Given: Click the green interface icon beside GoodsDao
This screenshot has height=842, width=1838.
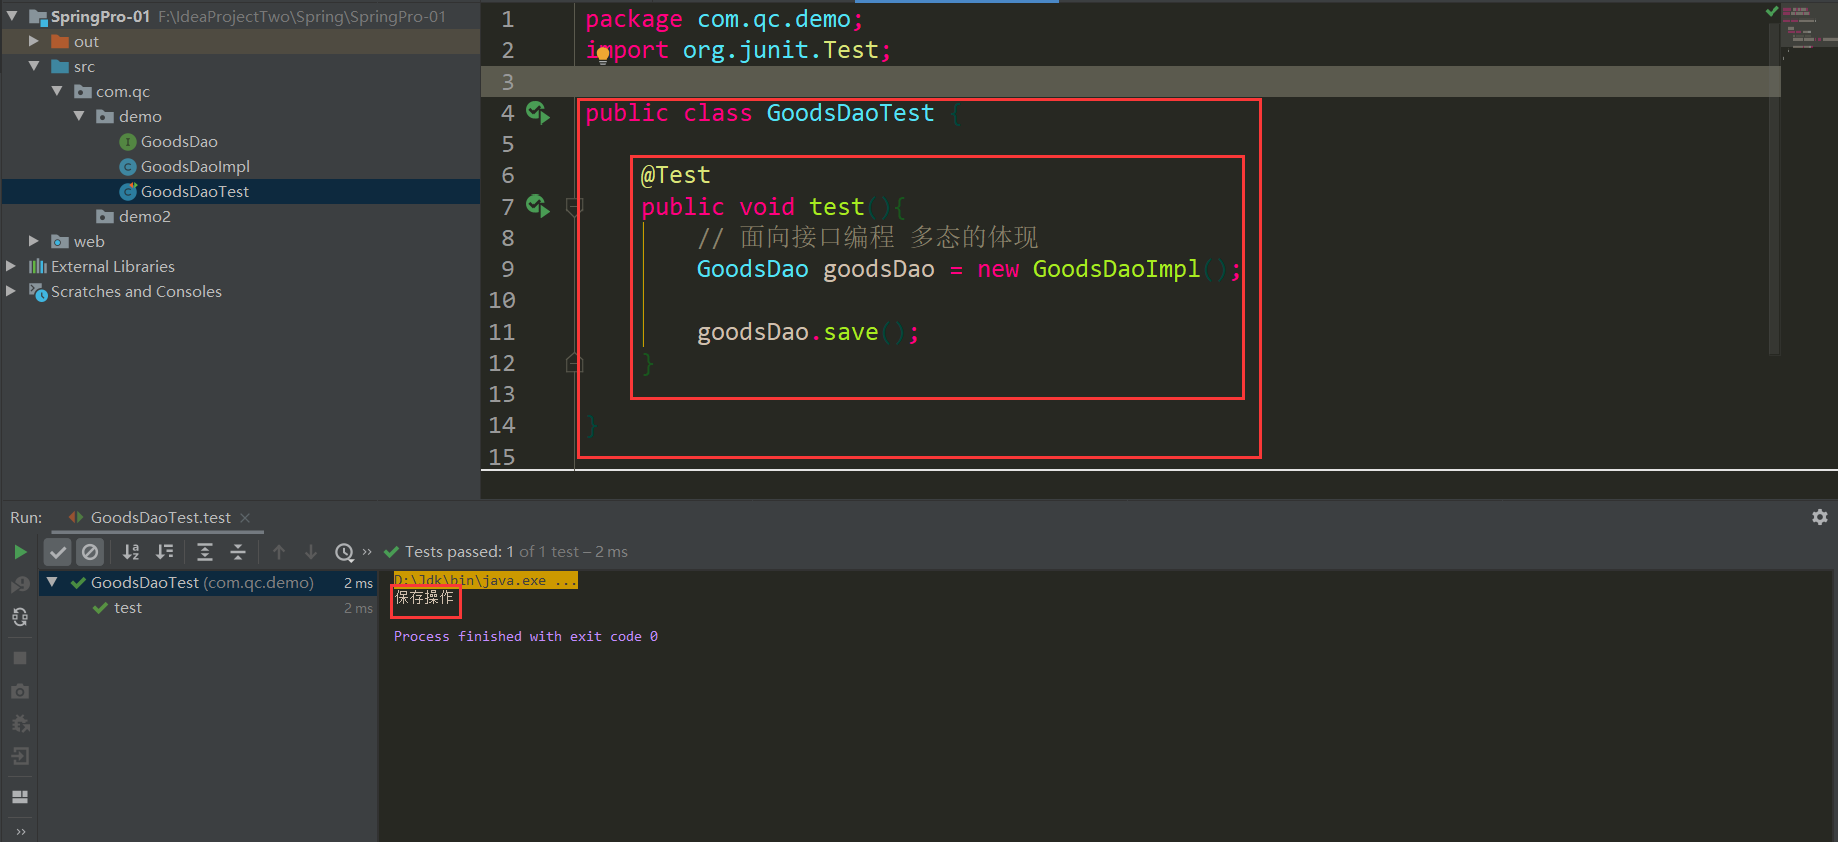Looking at the screenshot, I should coord(128,142).
